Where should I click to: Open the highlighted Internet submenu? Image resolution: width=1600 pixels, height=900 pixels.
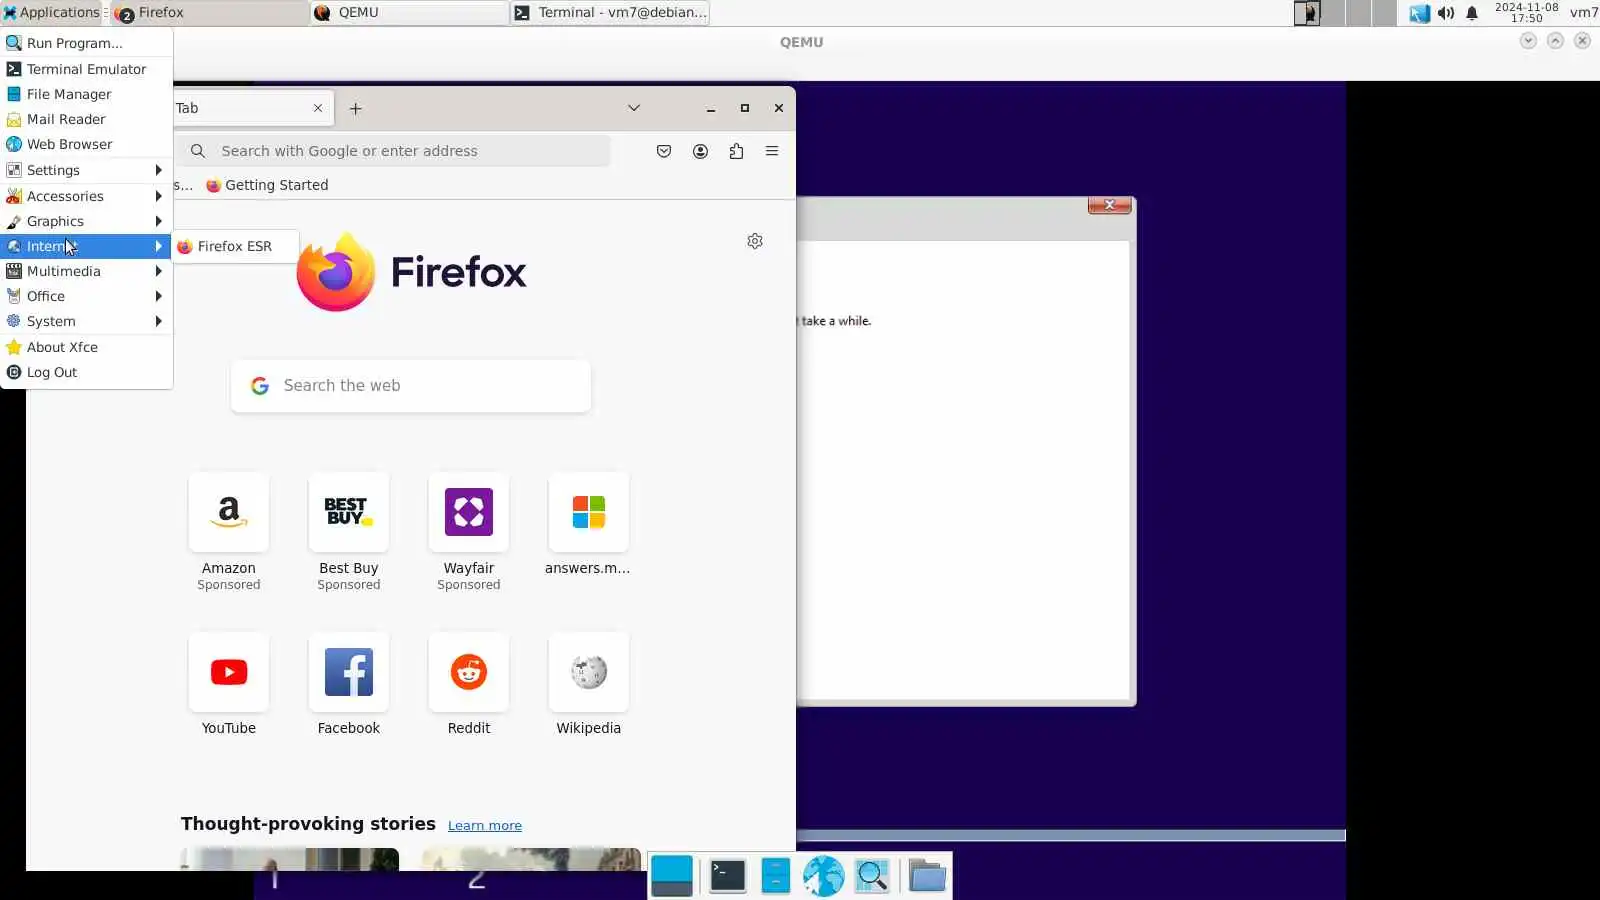(x=86, y=246)
